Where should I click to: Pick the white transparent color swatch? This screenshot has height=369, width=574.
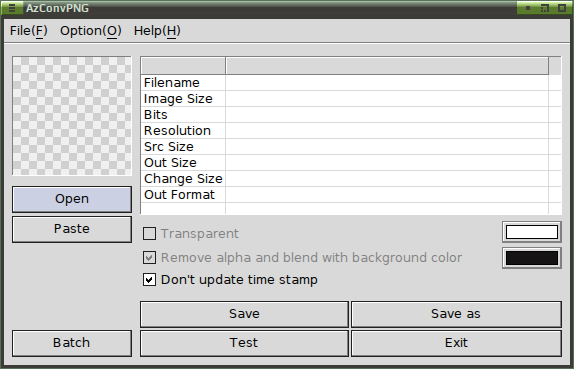(x=532, y=232)
